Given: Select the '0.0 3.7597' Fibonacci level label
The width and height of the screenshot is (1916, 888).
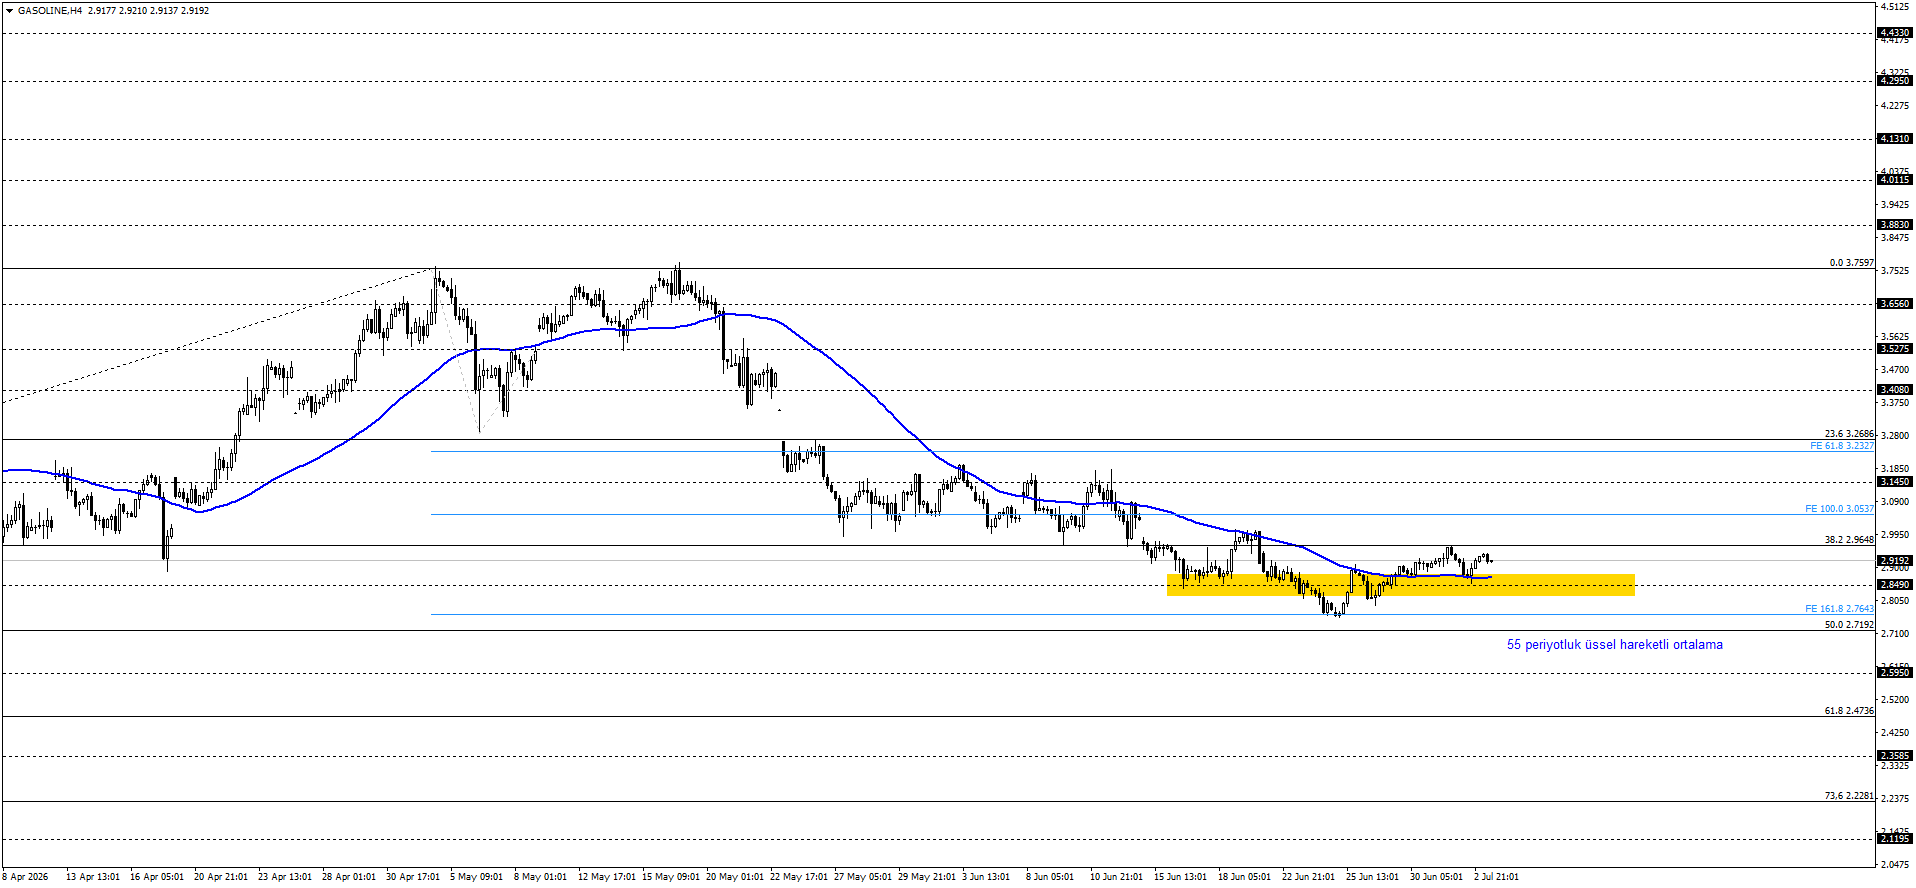Looking at the screenshot, I should pos(1852,263).
